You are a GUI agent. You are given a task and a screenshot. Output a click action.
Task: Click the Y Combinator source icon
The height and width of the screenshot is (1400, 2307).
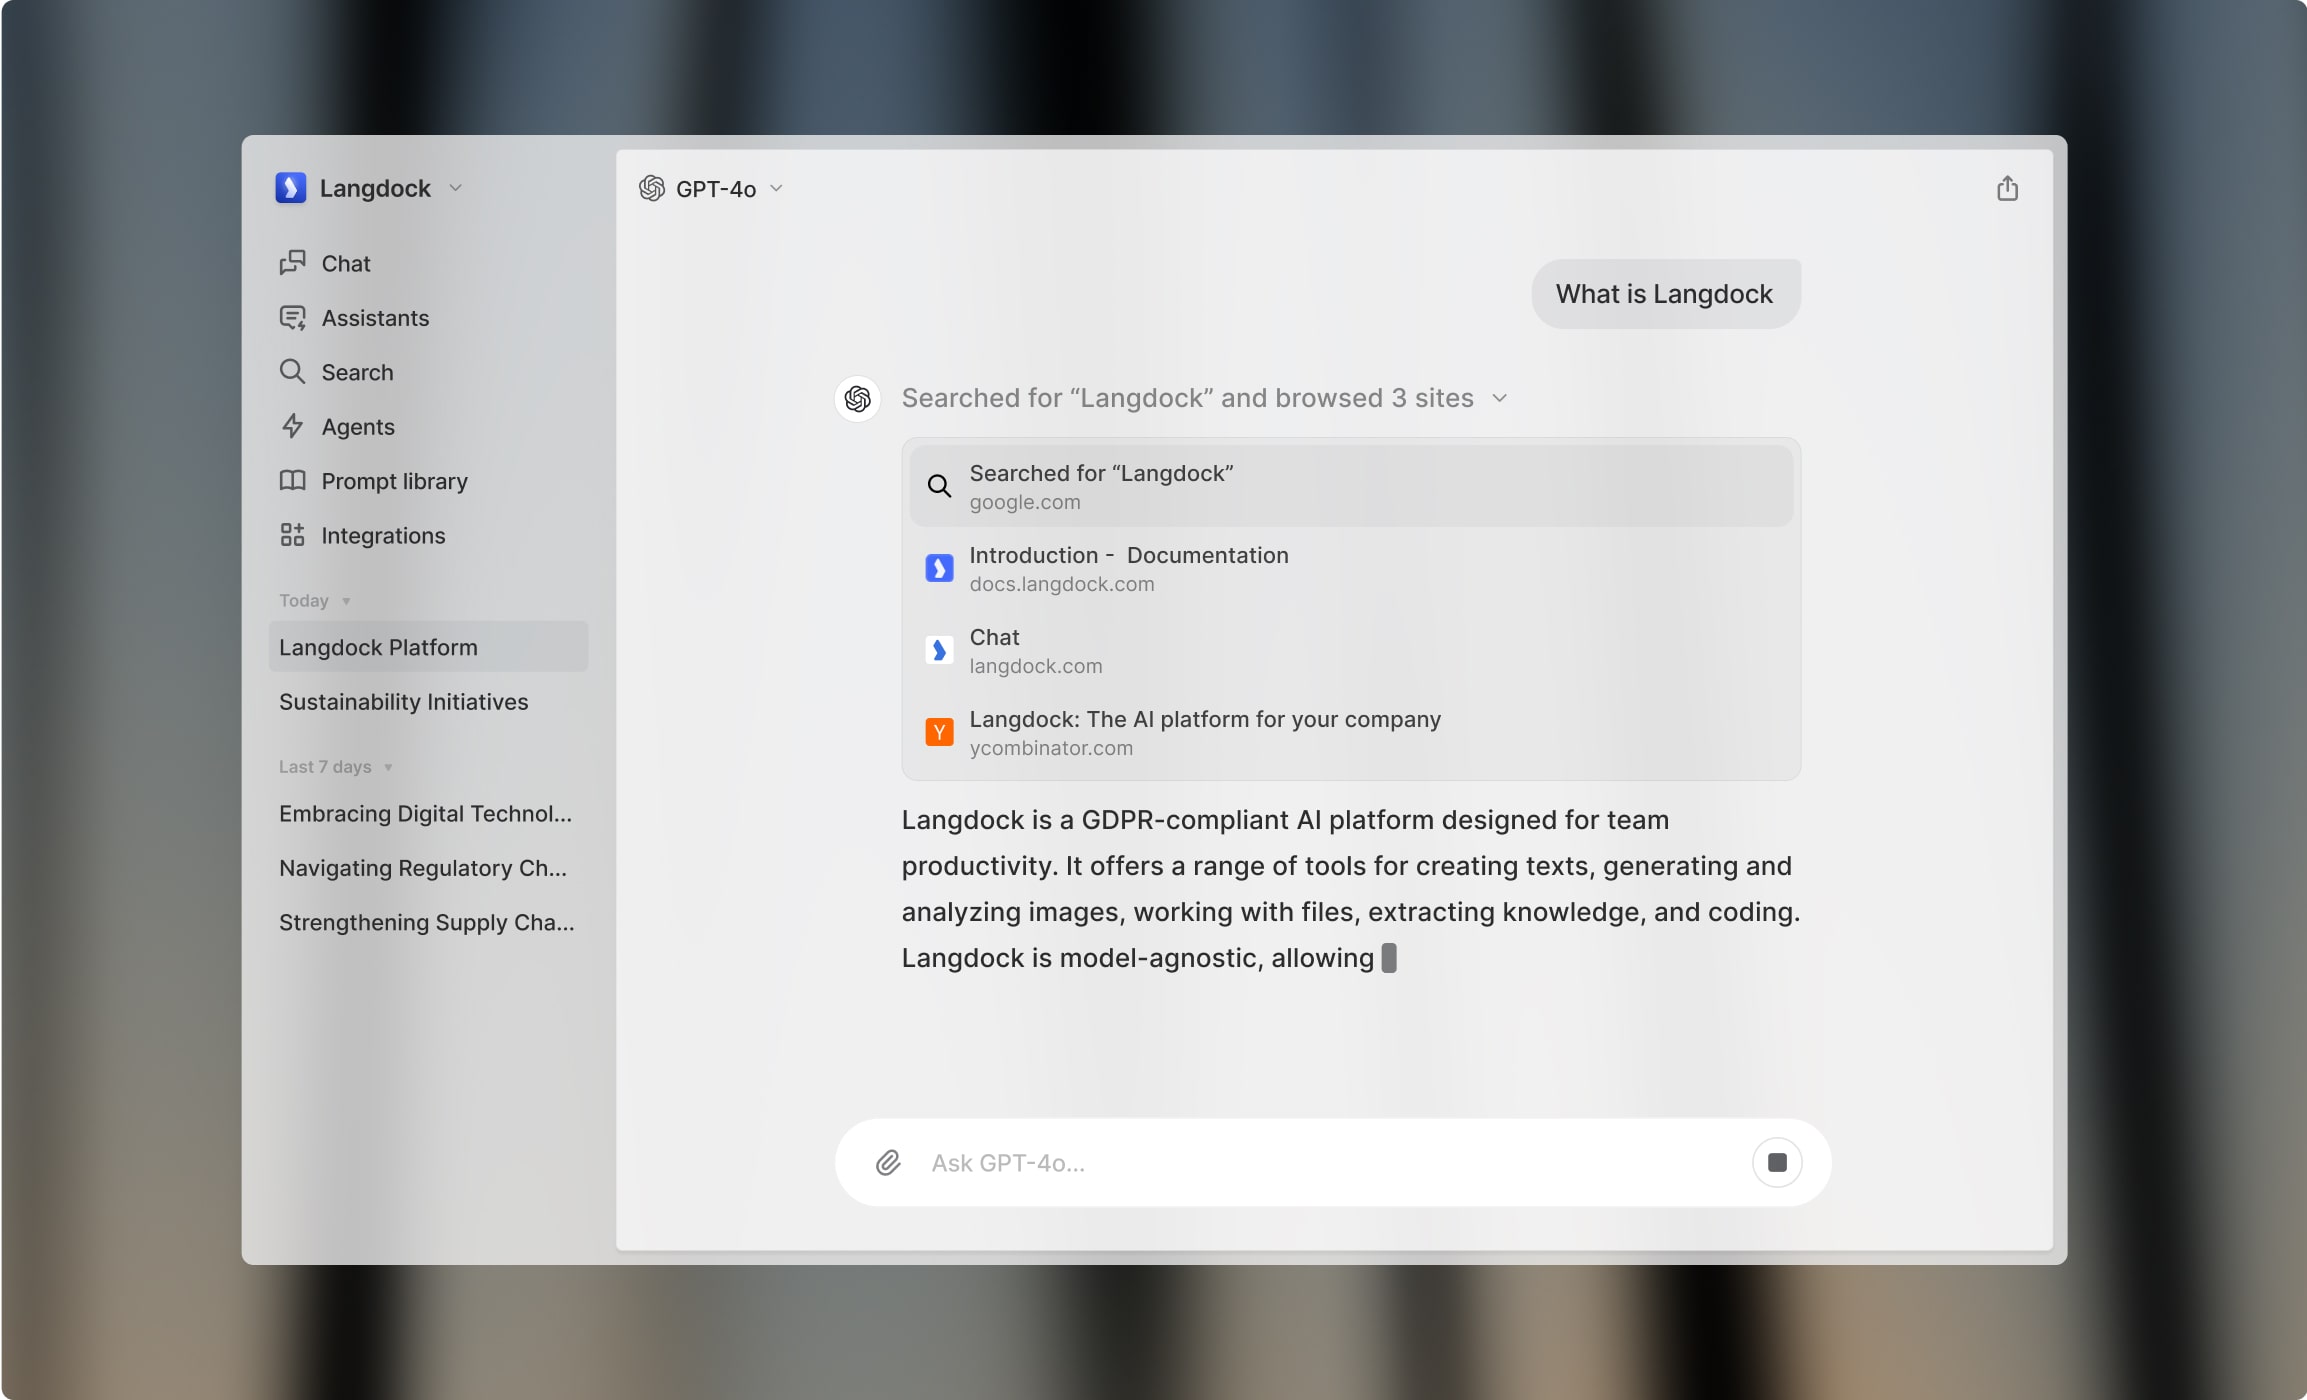pyautogui.click(x=939, y=733)
